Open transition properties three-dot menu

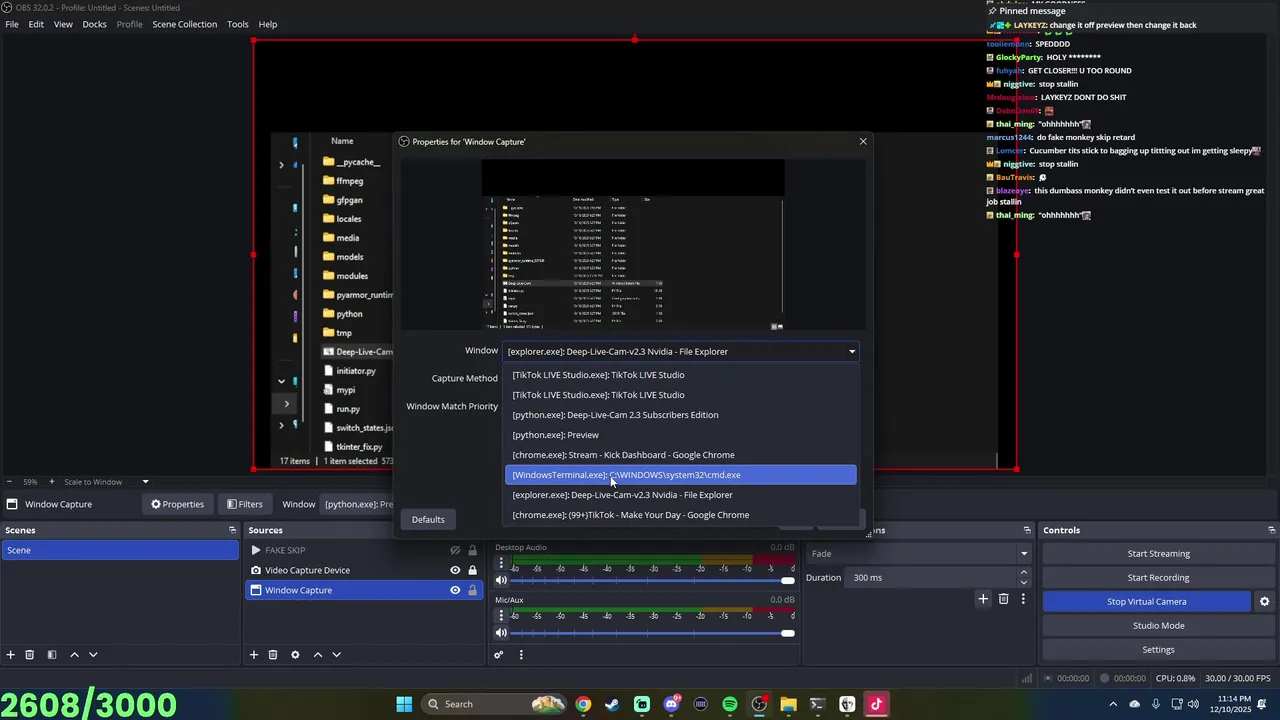tap(1023, 599)
